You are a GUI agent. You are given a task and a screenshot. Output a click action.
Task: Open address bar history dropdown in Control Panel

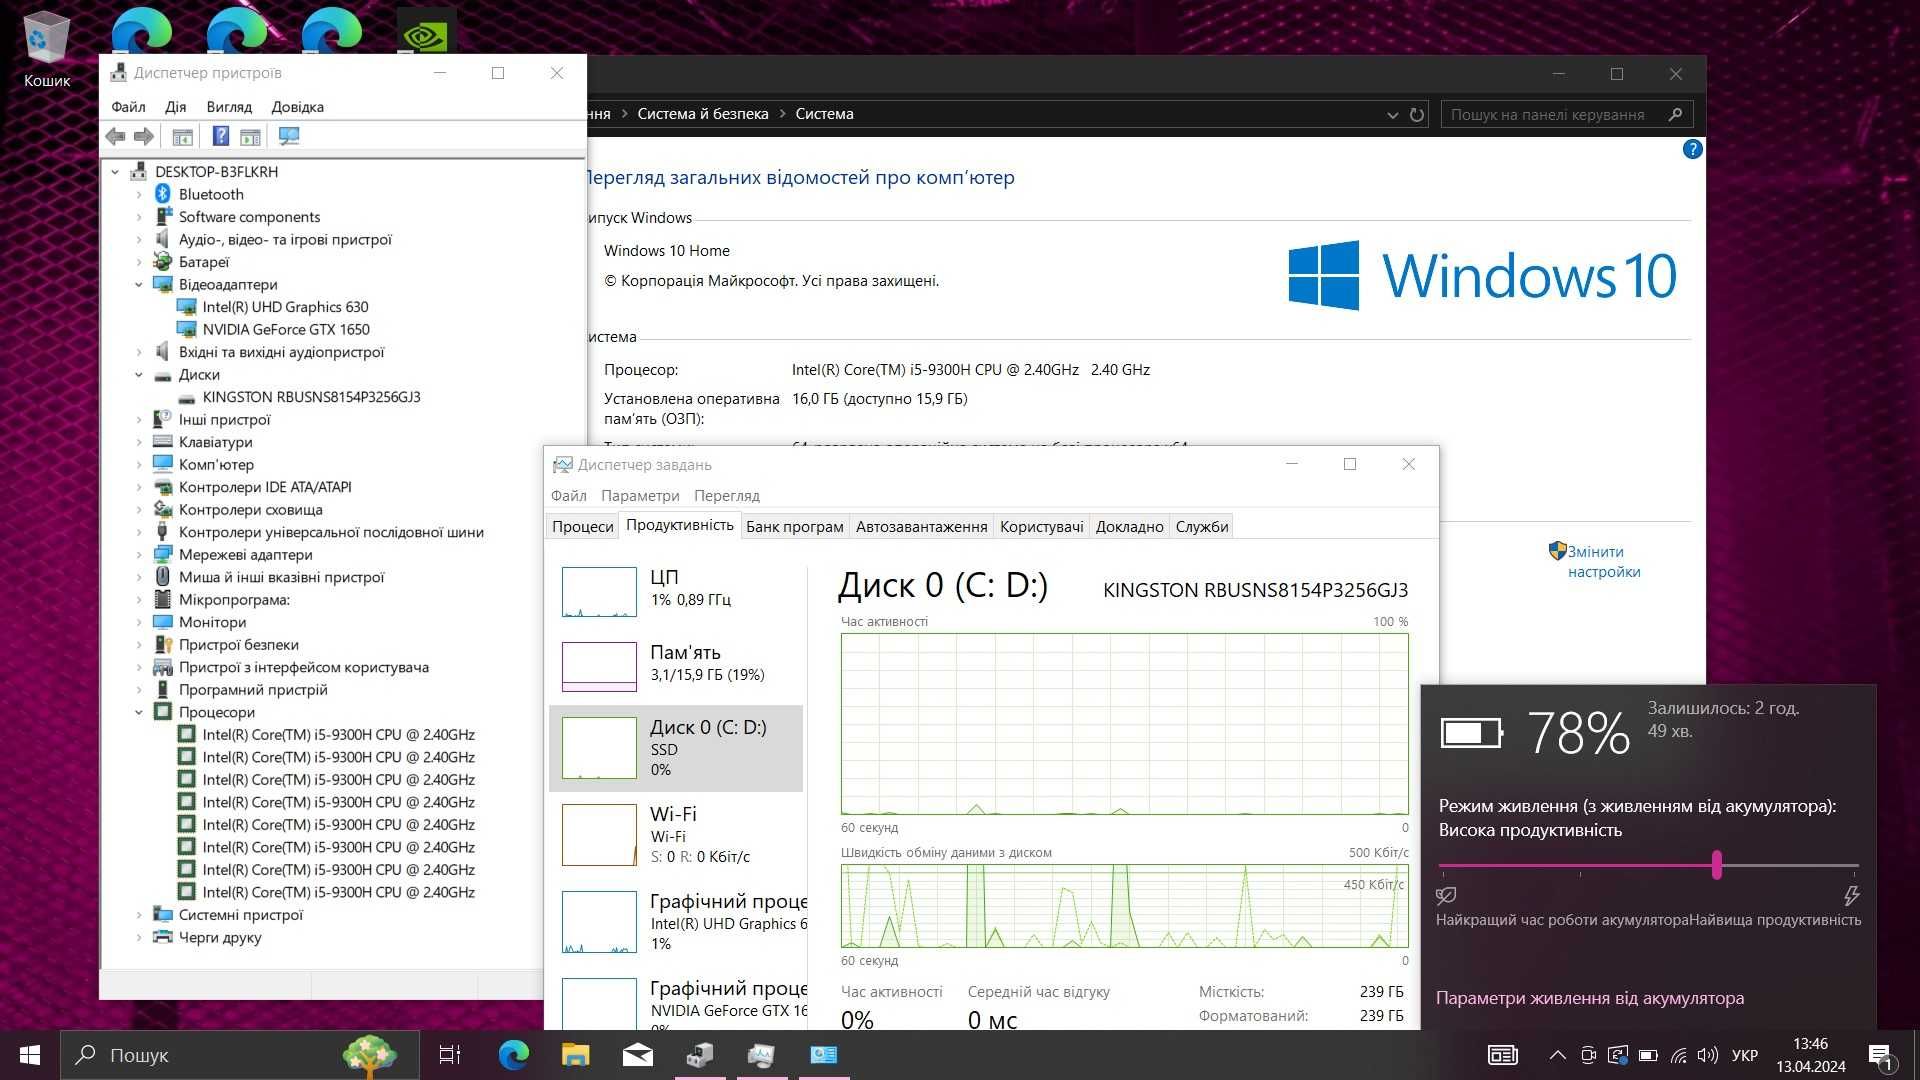pyautogui.click(x=1392, y=115)
